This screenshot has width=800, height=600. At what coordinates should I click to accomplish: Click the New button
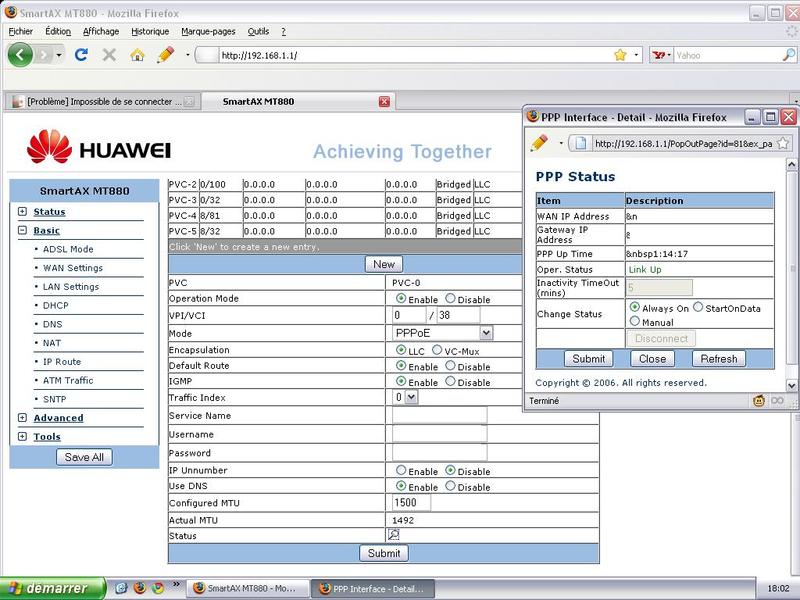tap(384, 264)
